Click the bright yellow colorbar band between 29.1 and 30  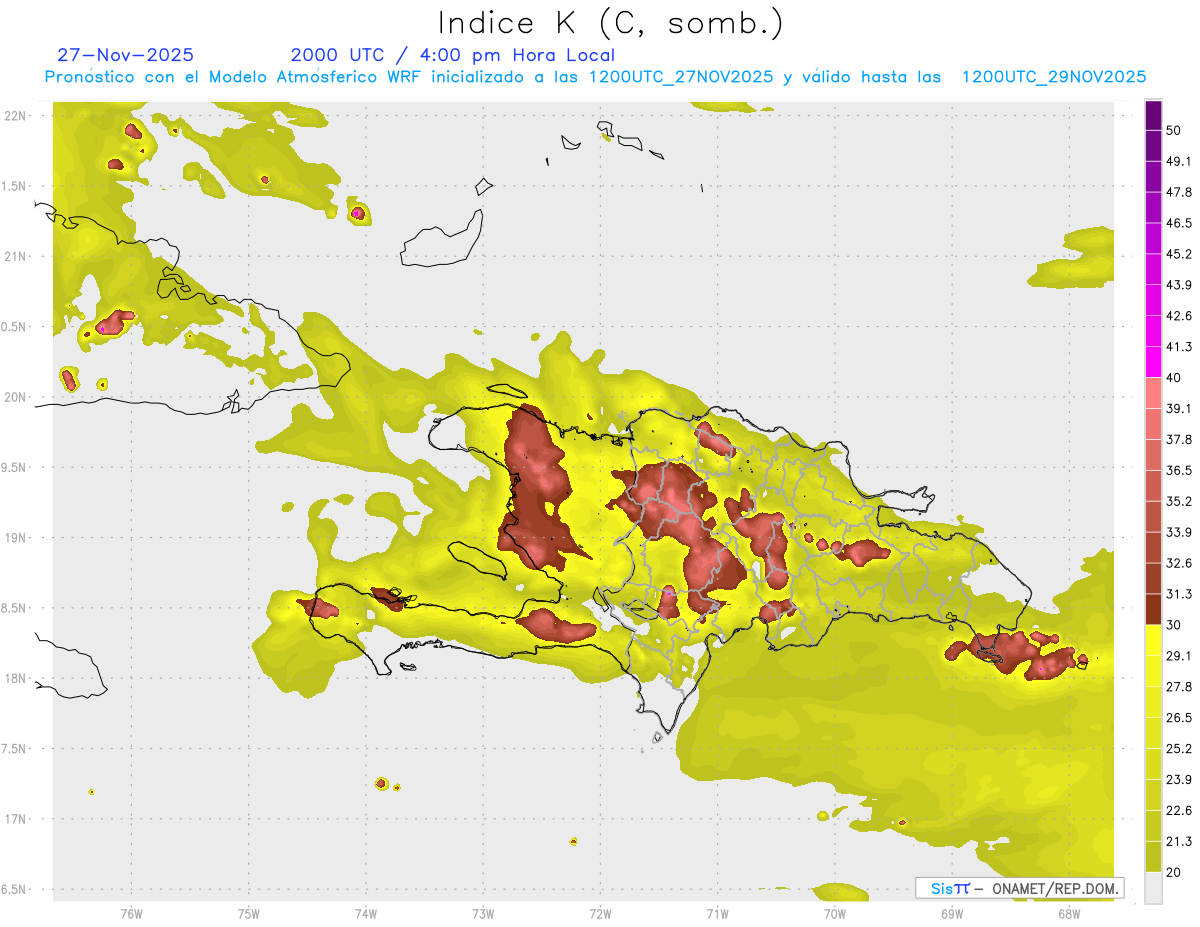1154,640
